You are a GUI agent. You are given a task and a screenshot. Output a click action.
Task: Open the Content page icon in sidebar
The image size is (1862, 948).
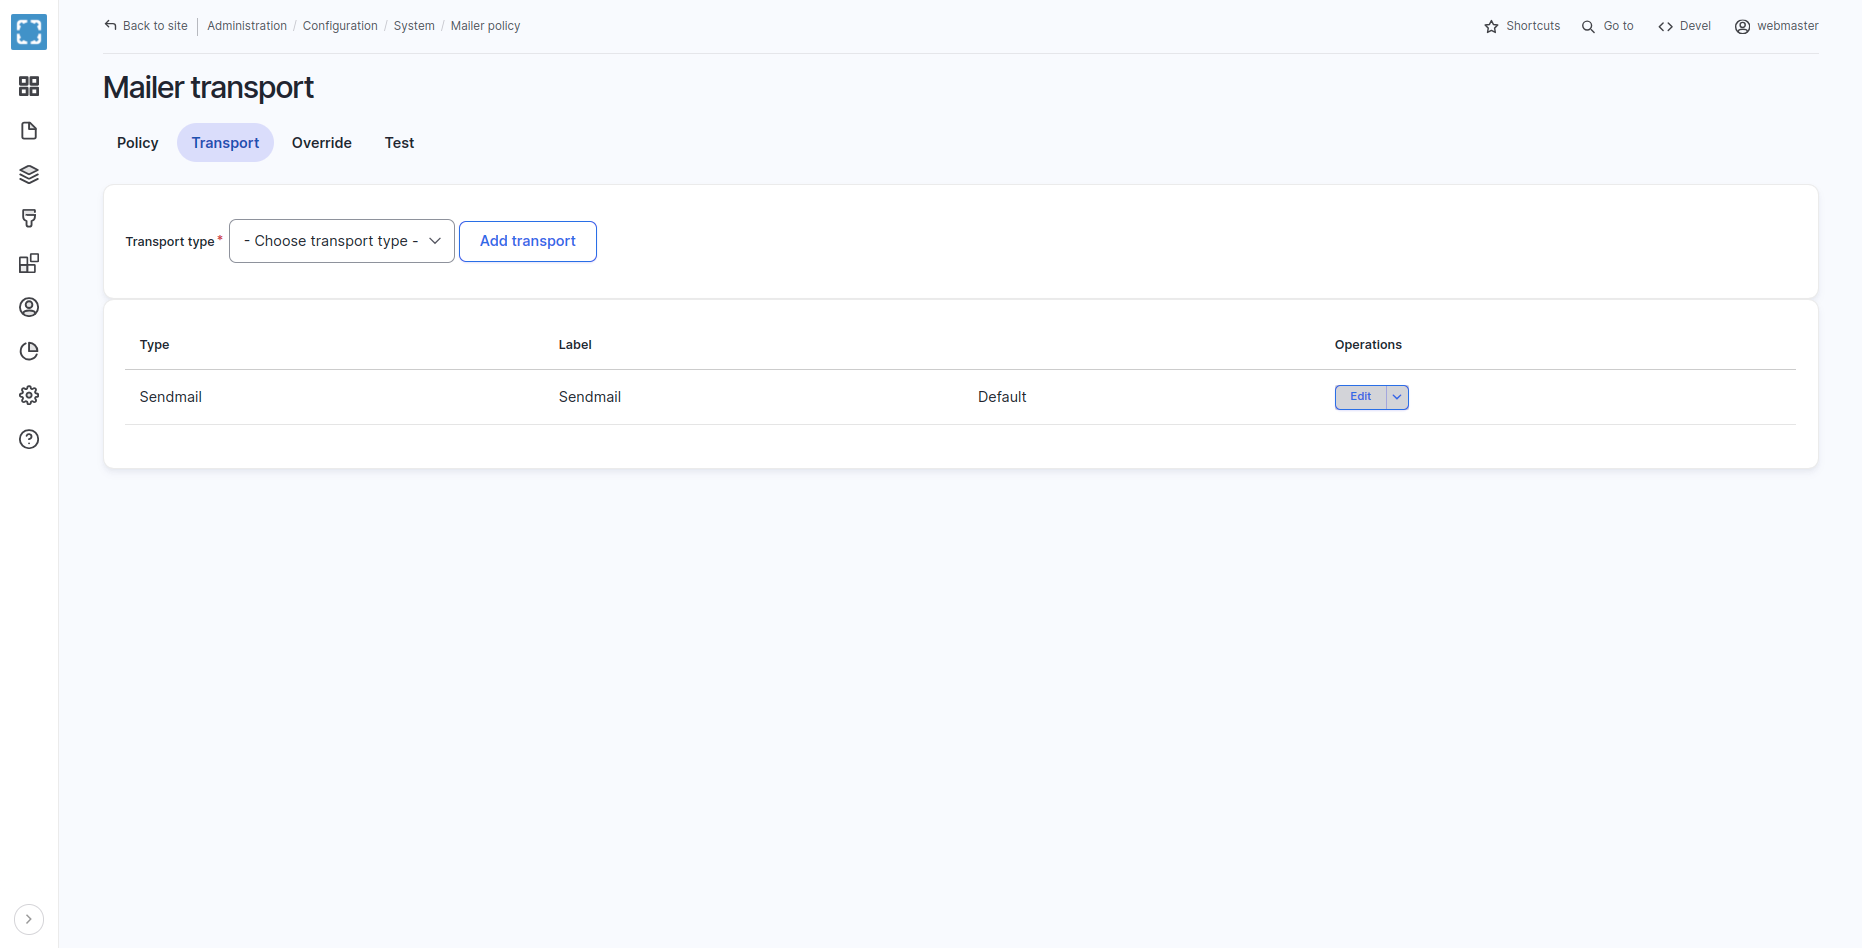29,131
